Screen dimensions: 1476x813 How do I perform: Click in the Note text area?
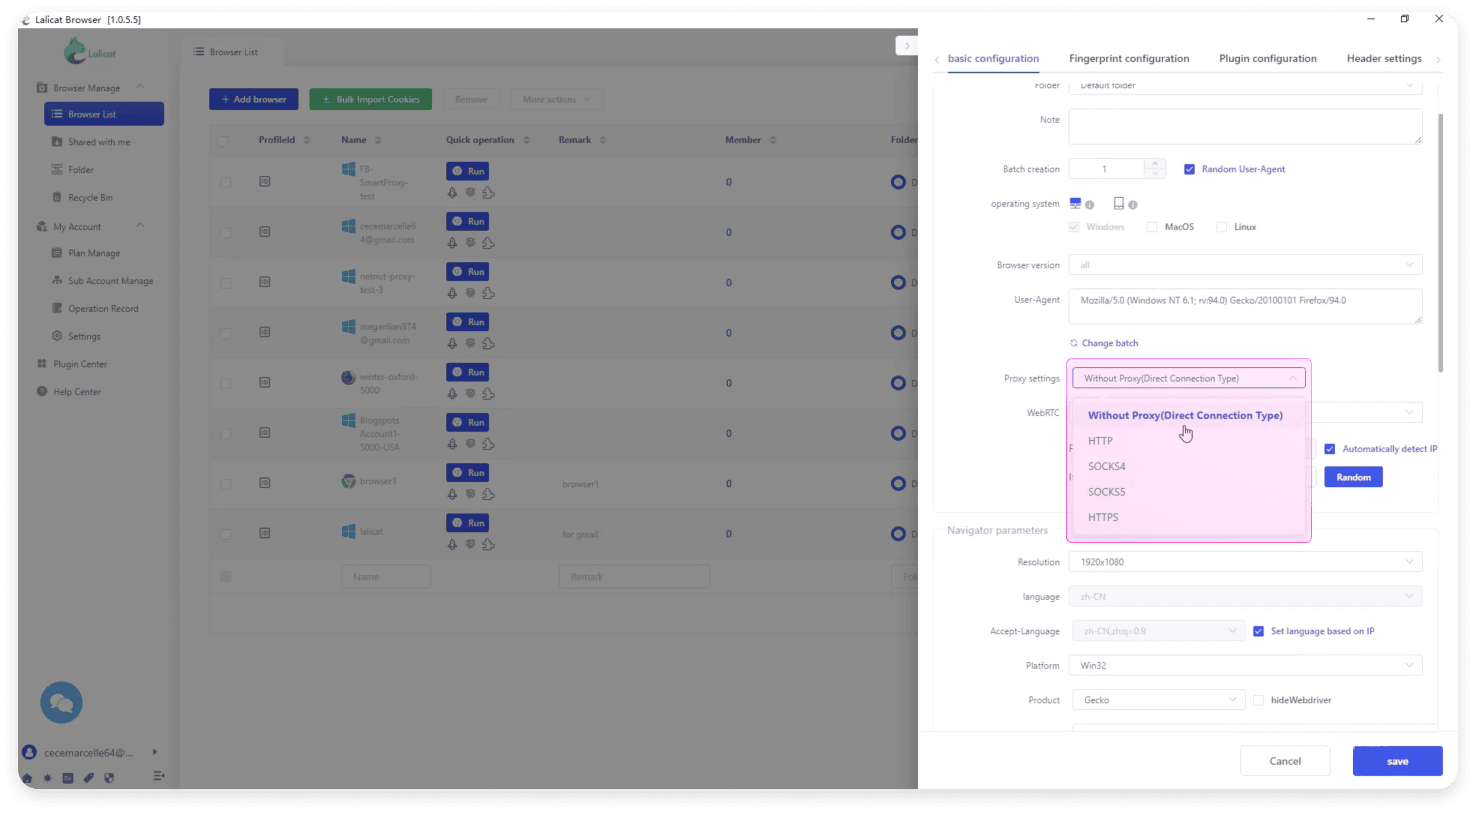(x=1245, y=126)
